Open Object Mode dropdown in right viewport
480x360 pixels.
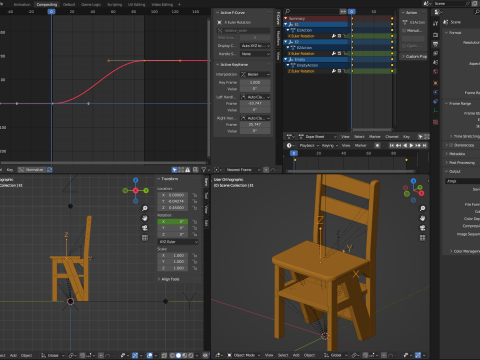[x=244, y=355]
